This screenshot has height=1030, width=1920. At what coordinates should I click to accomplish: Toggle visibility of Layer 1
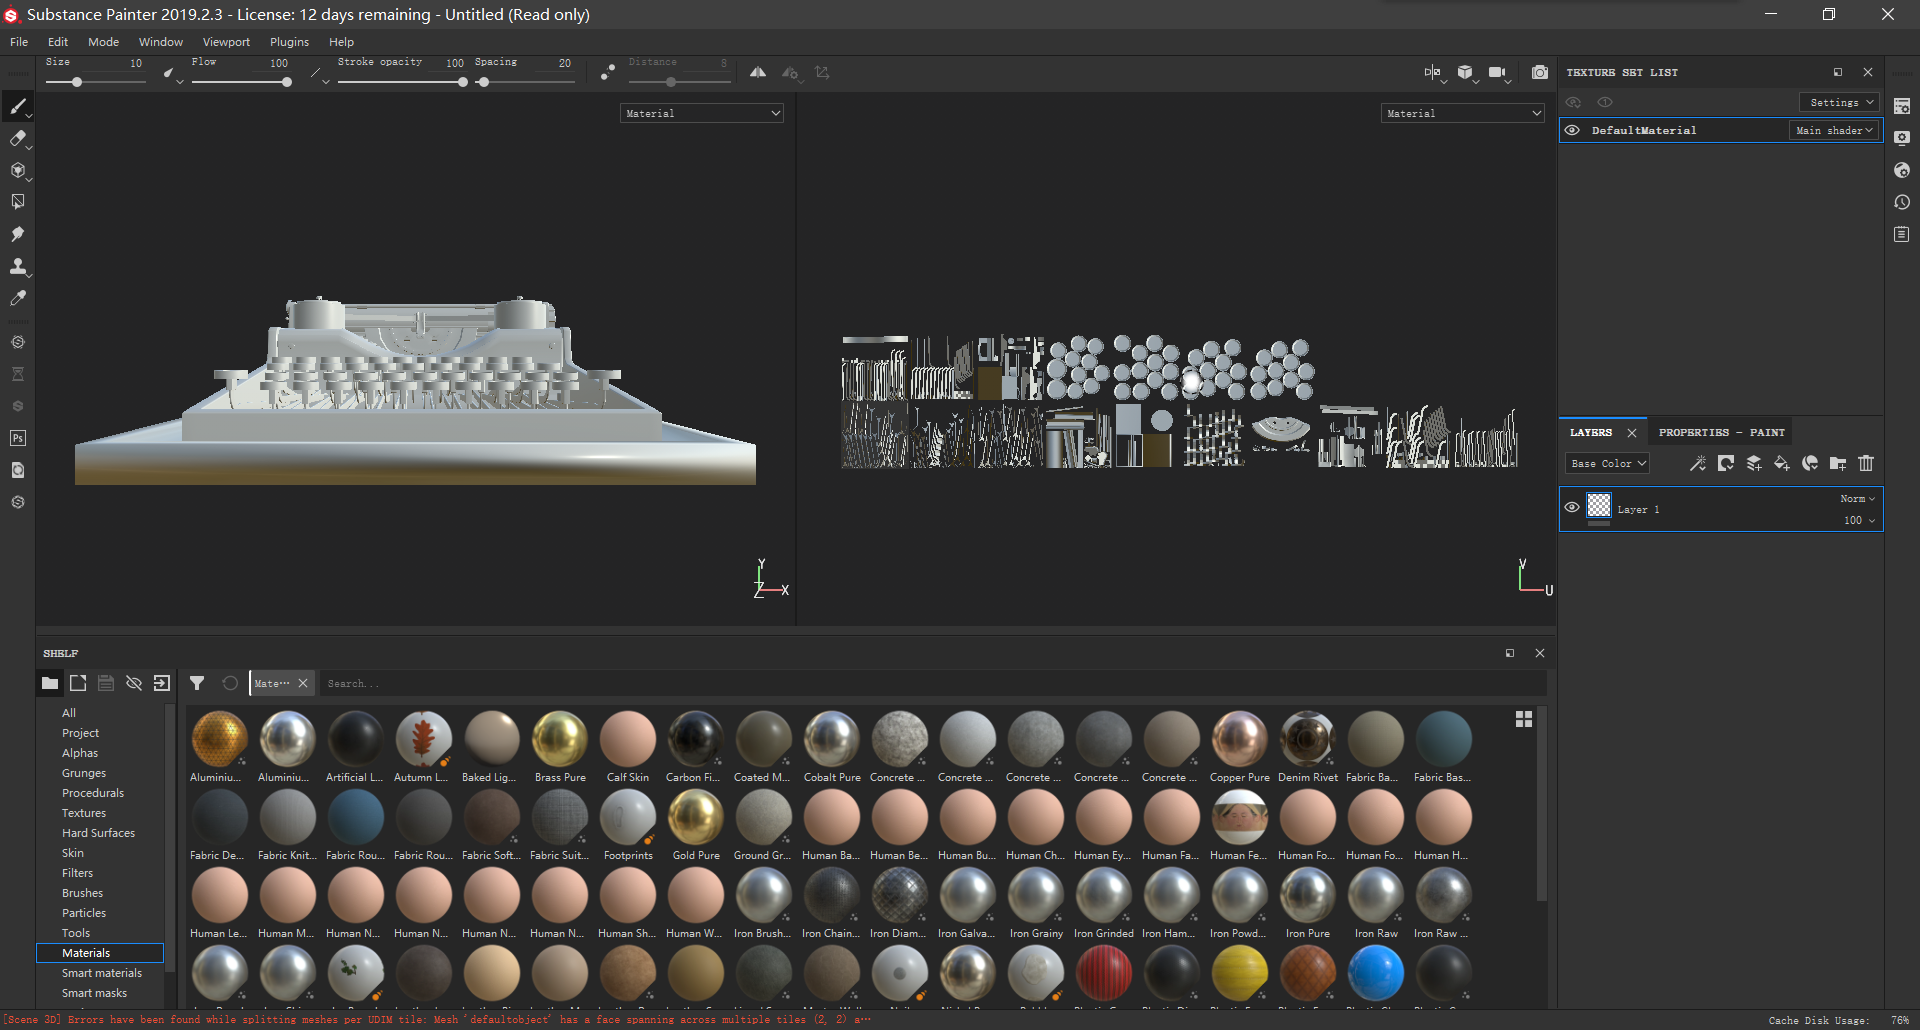[x=1572, y=507]
